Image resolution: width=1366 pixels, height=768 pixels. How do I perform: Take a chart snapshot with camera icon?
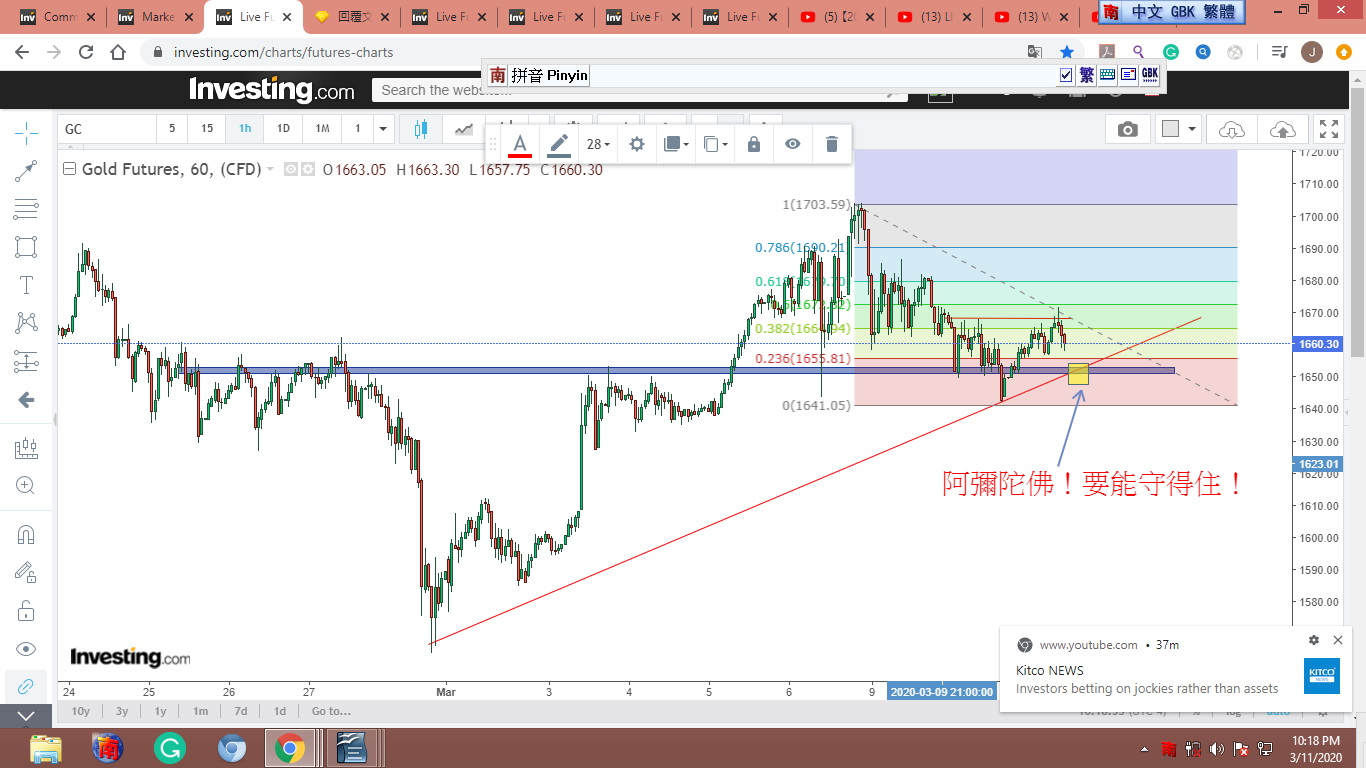tap(1127, 129)
